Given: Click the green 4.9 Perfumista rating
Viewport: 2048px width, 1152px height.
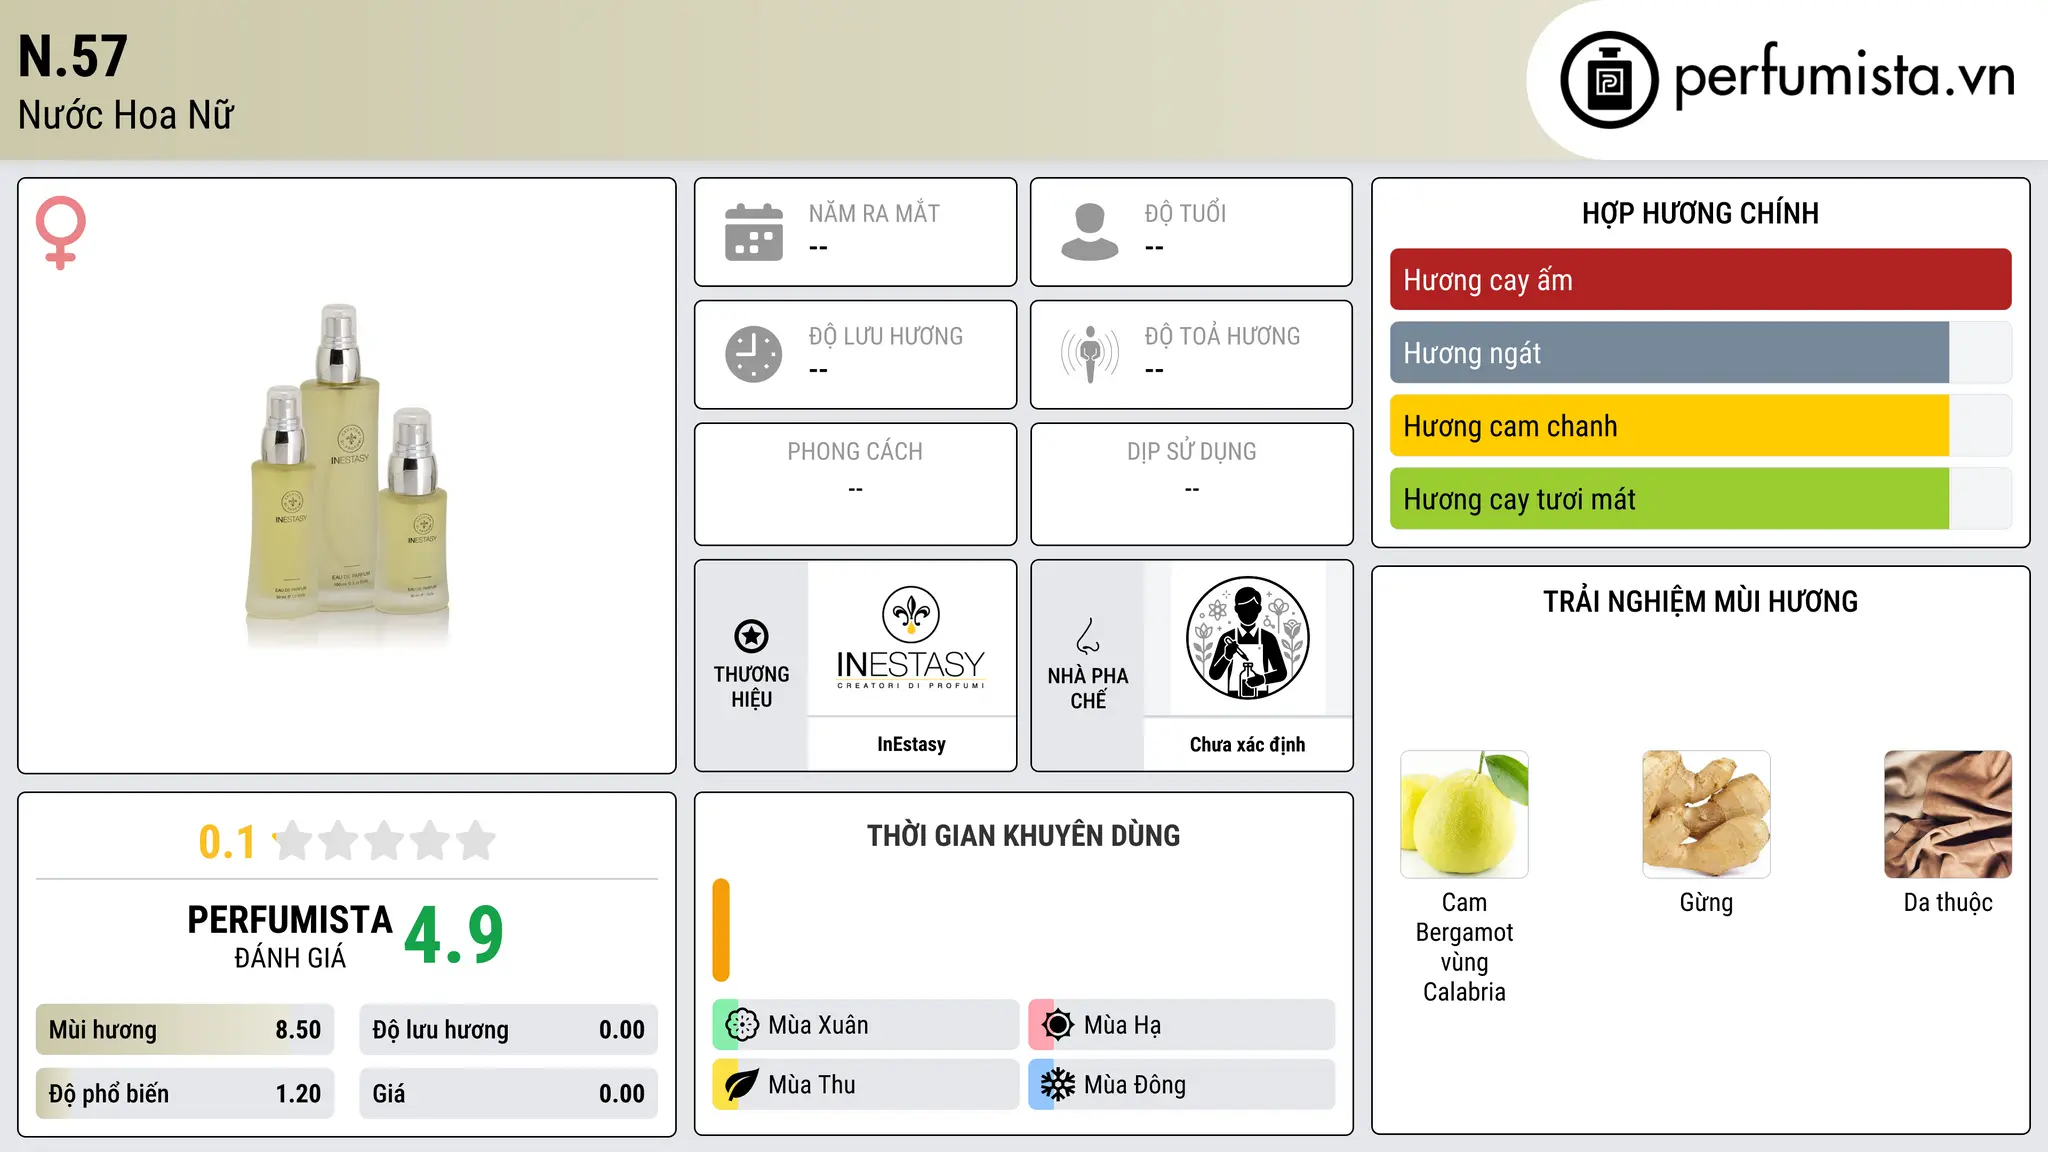Looking at the screenshot, I should (x=454, y=936).
